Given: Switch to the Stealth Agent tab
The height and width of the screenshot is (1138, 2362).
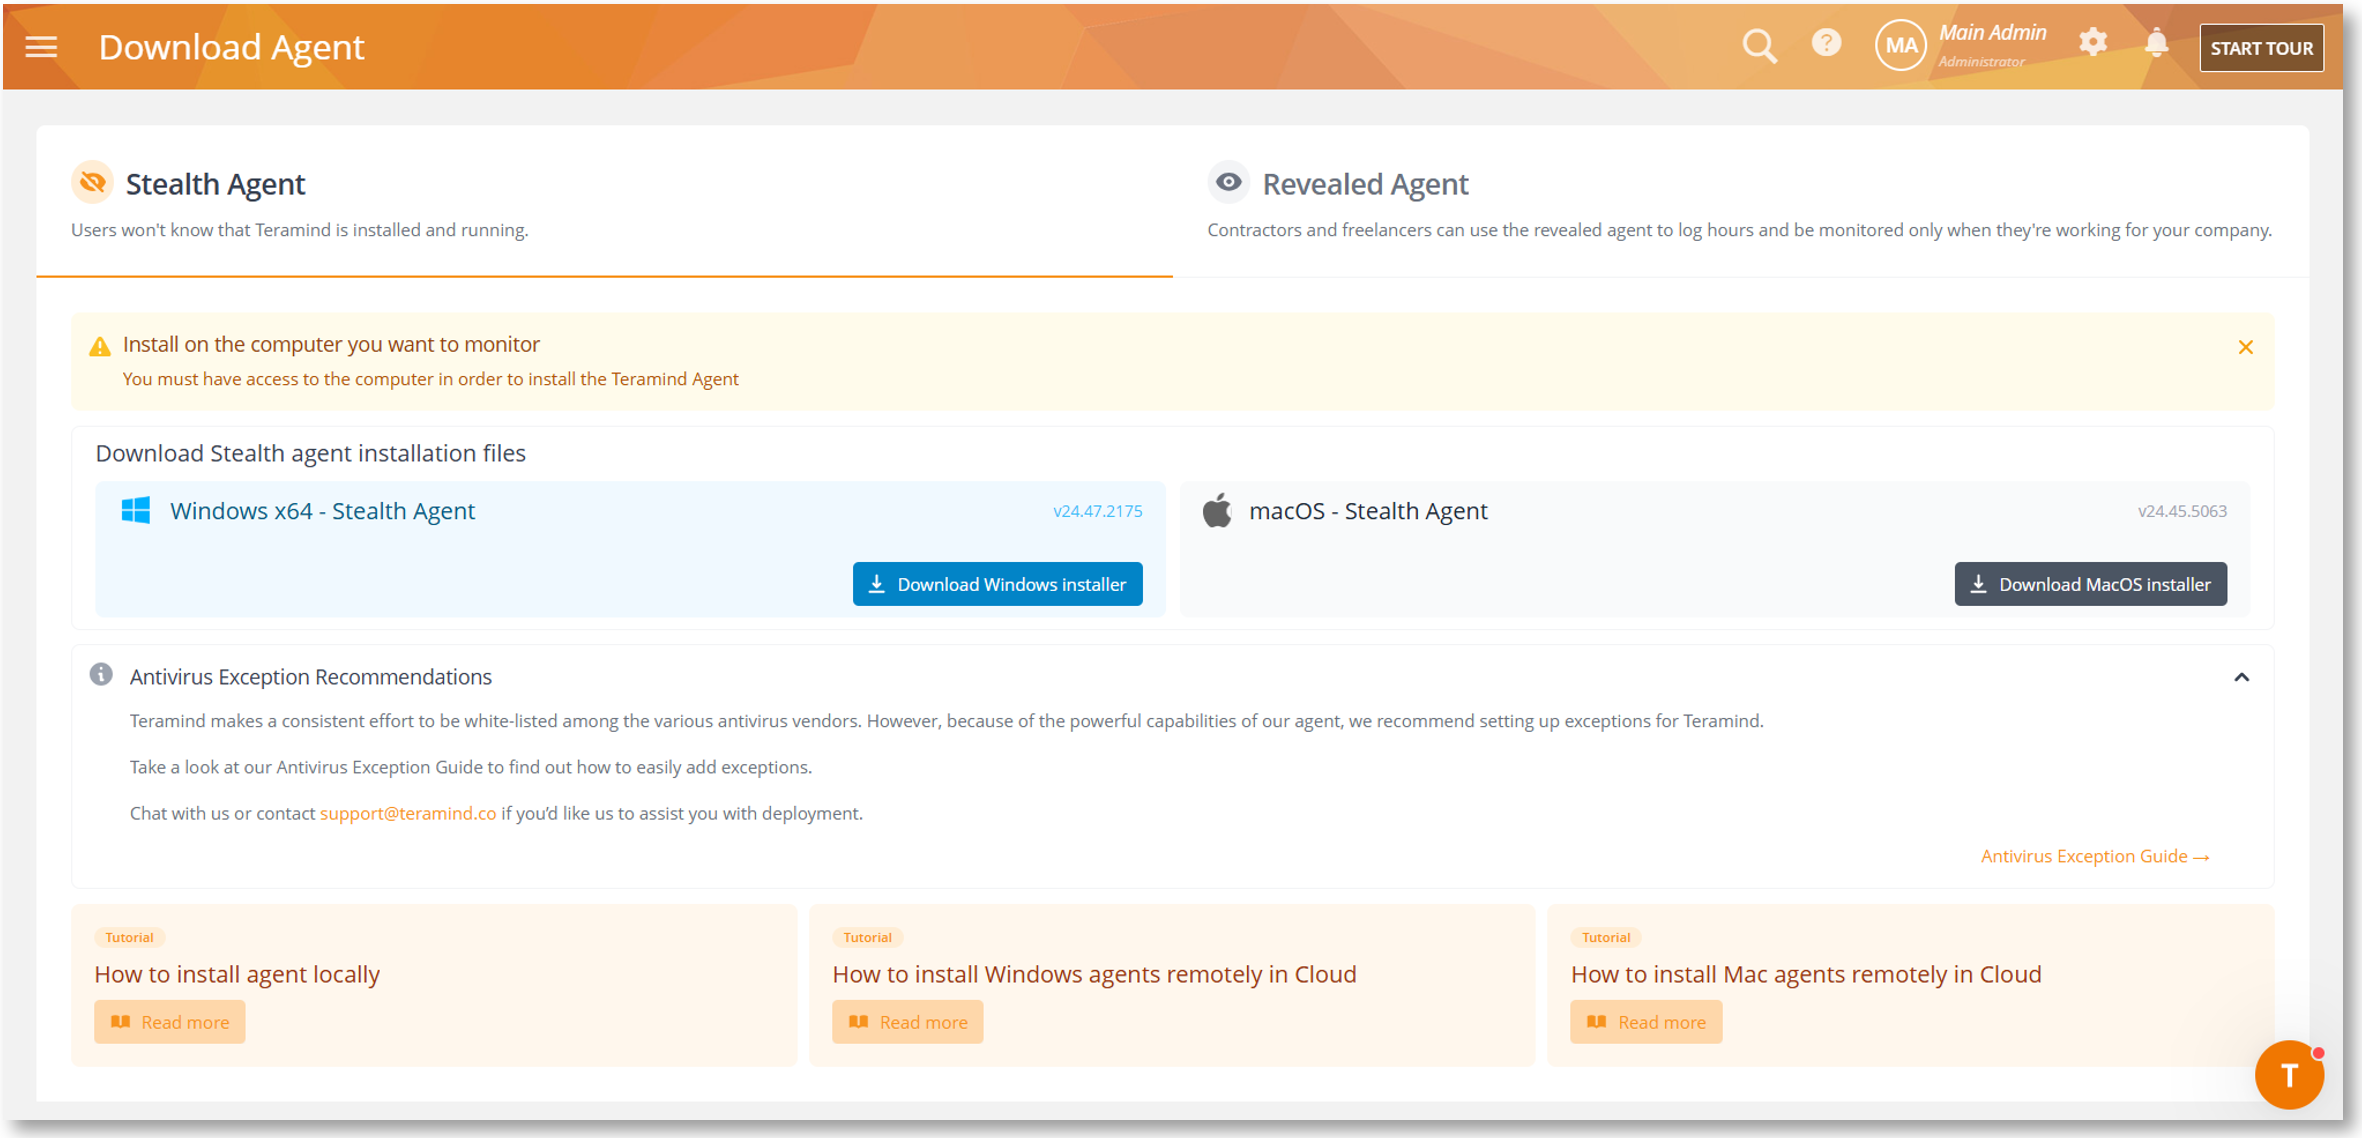Looking at the screenshot, I should click(x=604, y=202).
